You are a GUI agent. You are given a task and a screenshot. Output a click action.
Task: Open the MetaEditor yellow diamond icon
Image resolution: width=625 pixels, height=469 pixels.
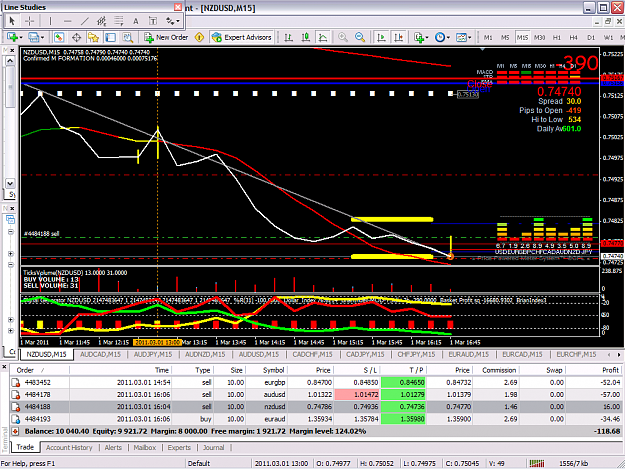tap(199, 37)
